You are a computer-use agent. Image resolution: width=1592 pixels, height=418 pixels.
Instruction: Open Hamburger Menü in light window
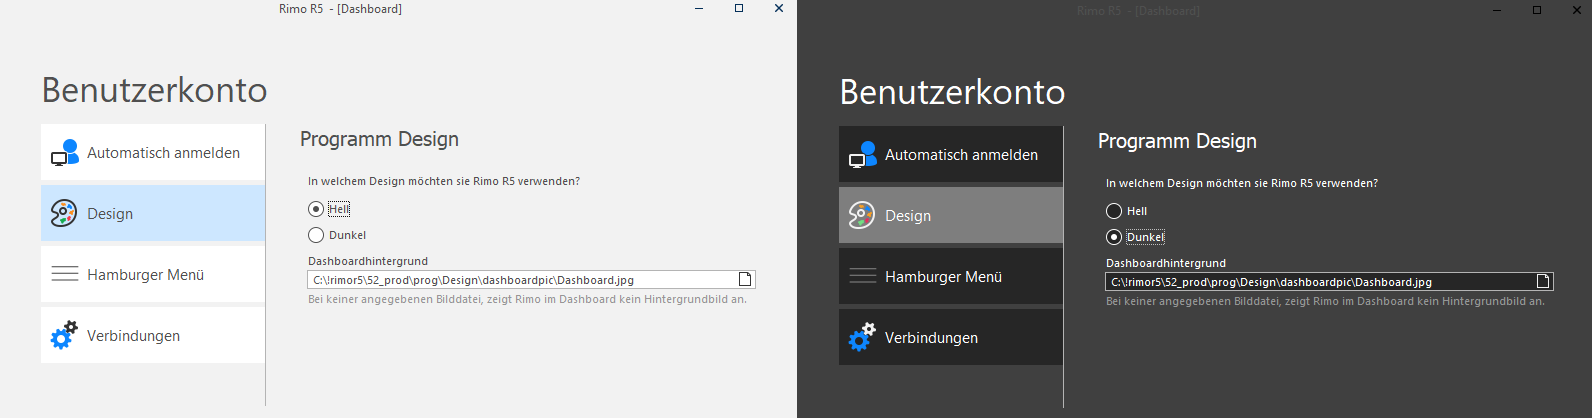pos(153,274)
